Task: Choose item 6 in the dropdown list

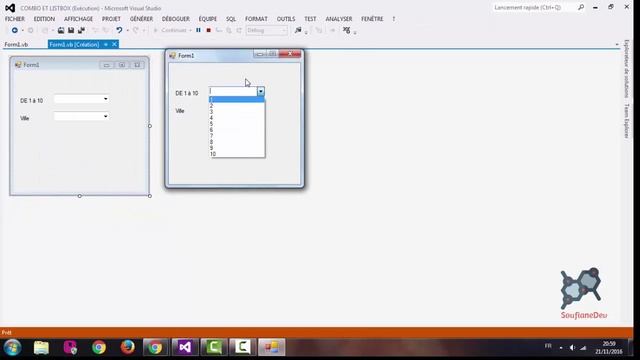Action: pos(237,130)
